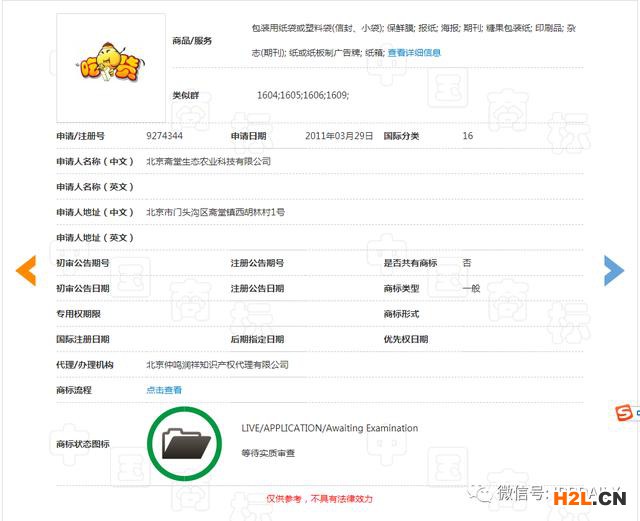Click 点击查看 to view the trademark process

coord(164,390)
